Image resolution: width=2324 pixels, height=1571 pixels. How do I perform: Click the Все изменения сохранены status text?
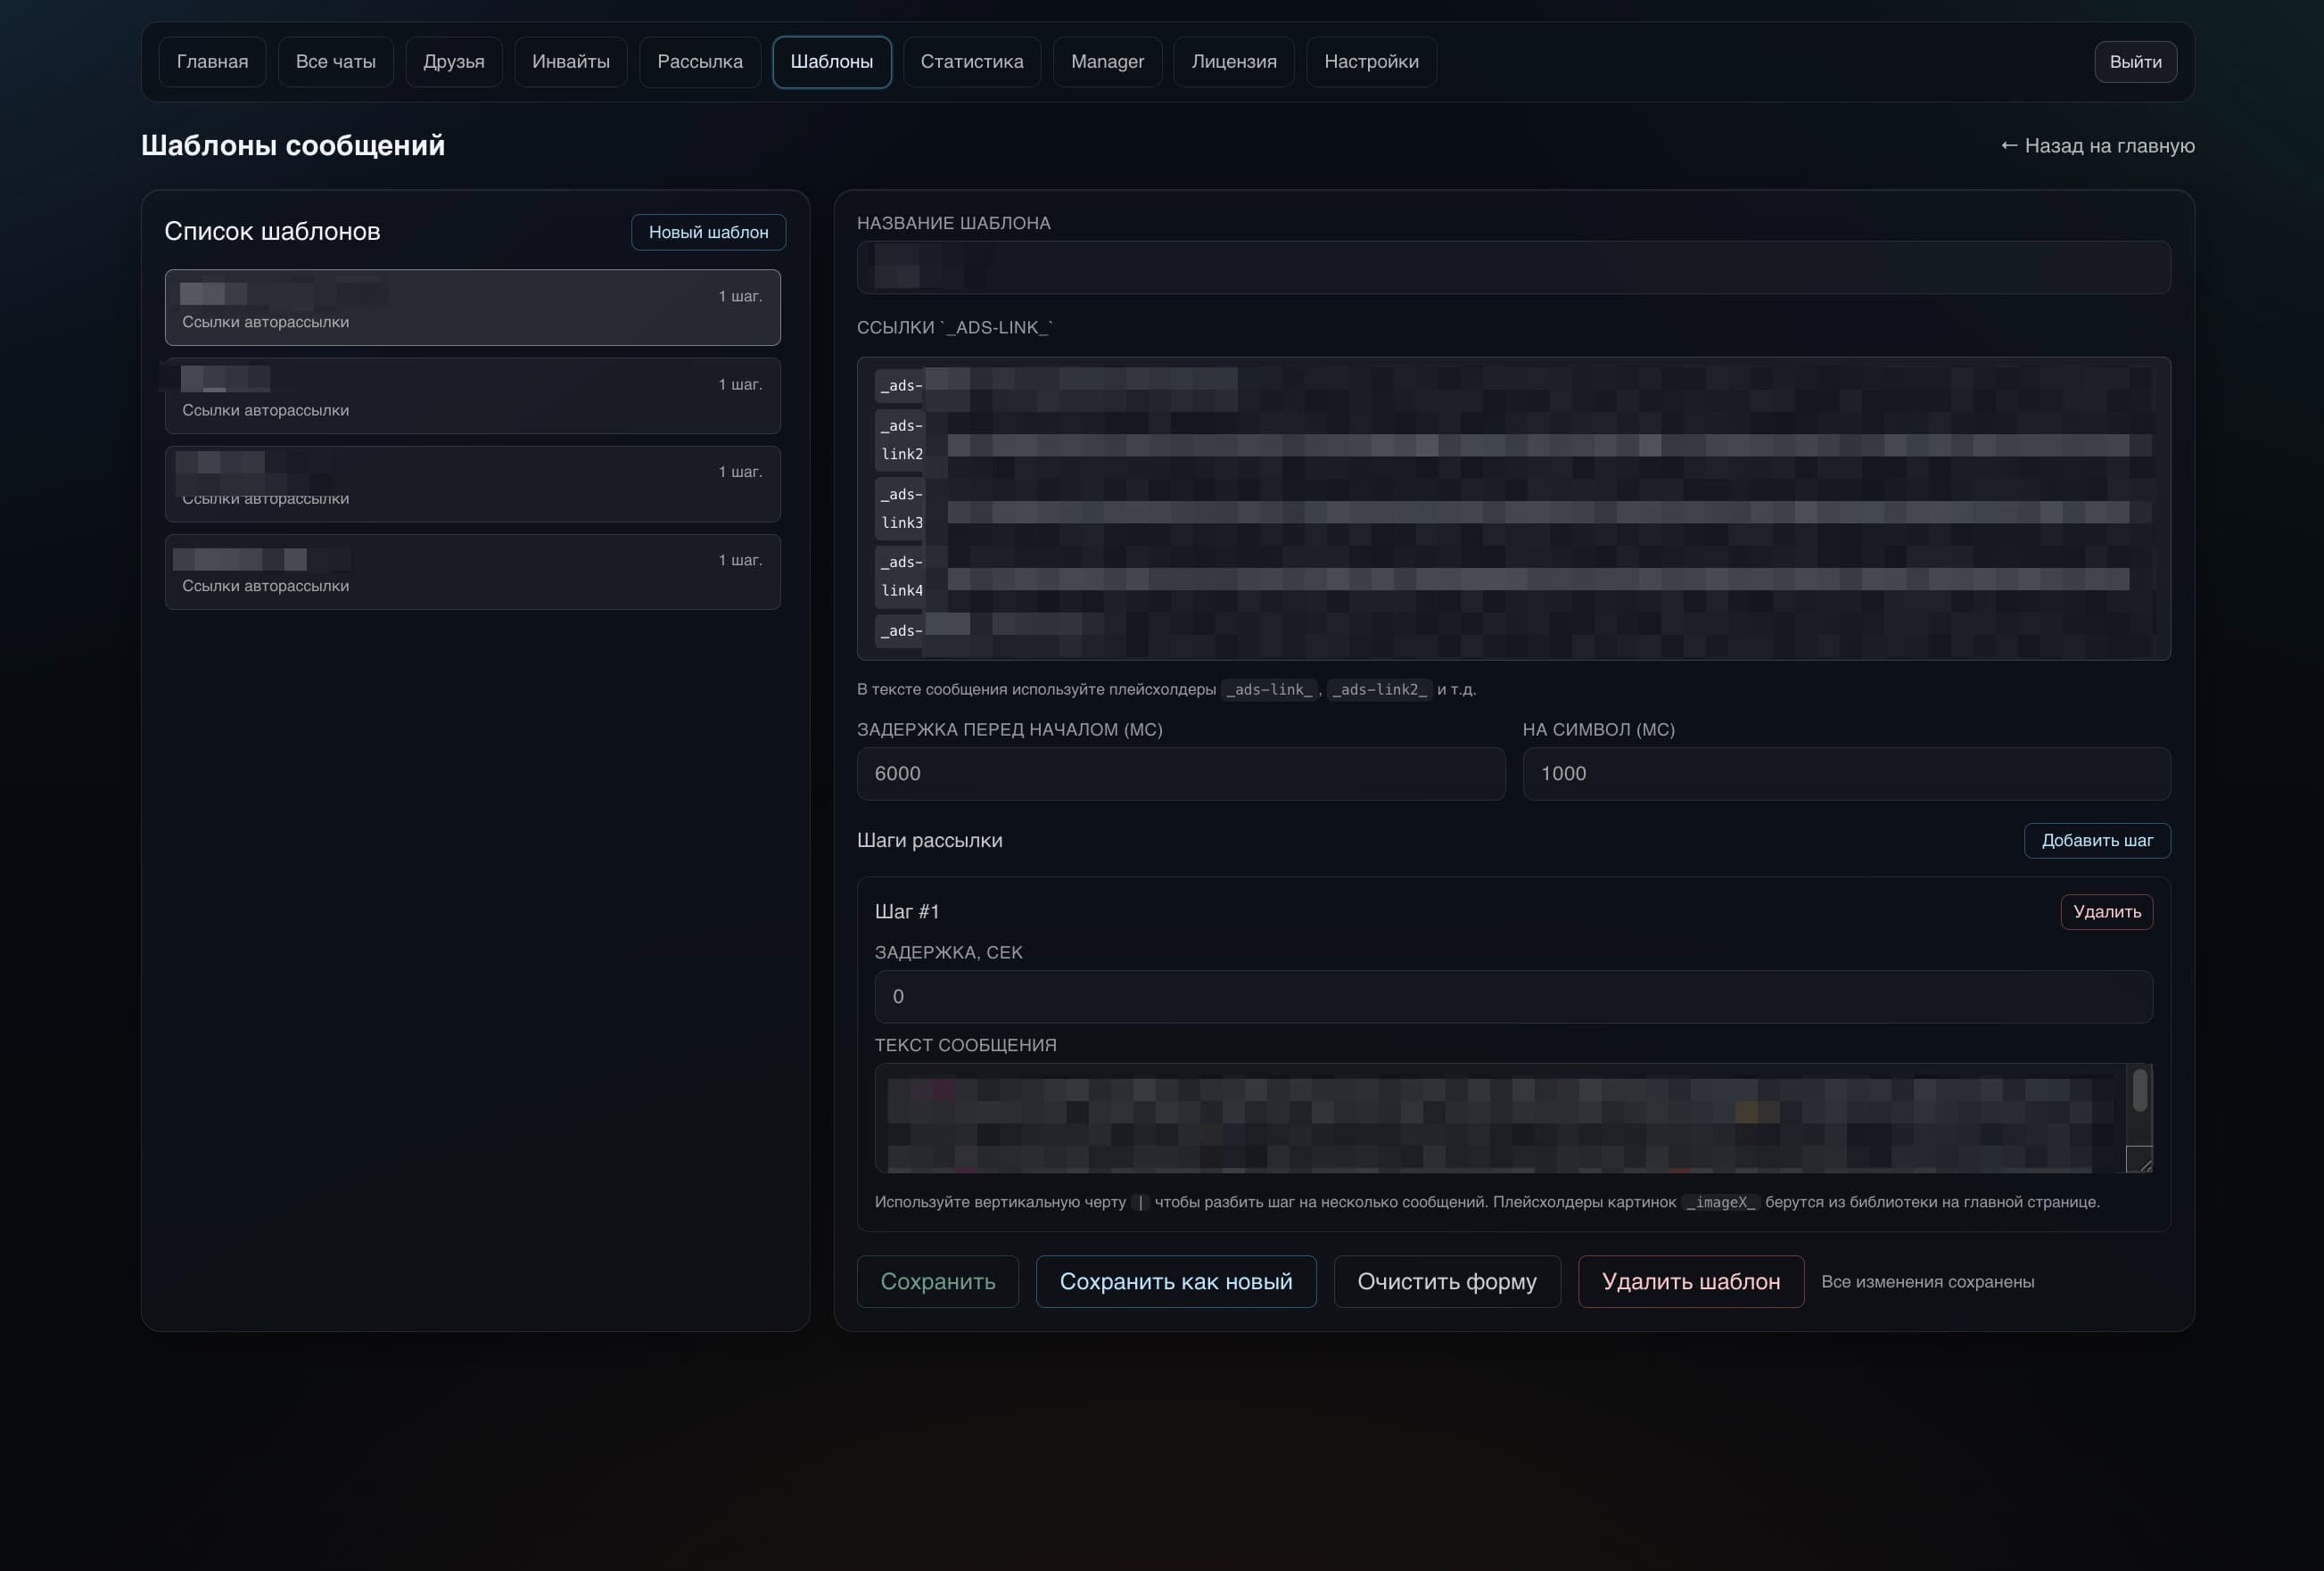(1927, 1282)
